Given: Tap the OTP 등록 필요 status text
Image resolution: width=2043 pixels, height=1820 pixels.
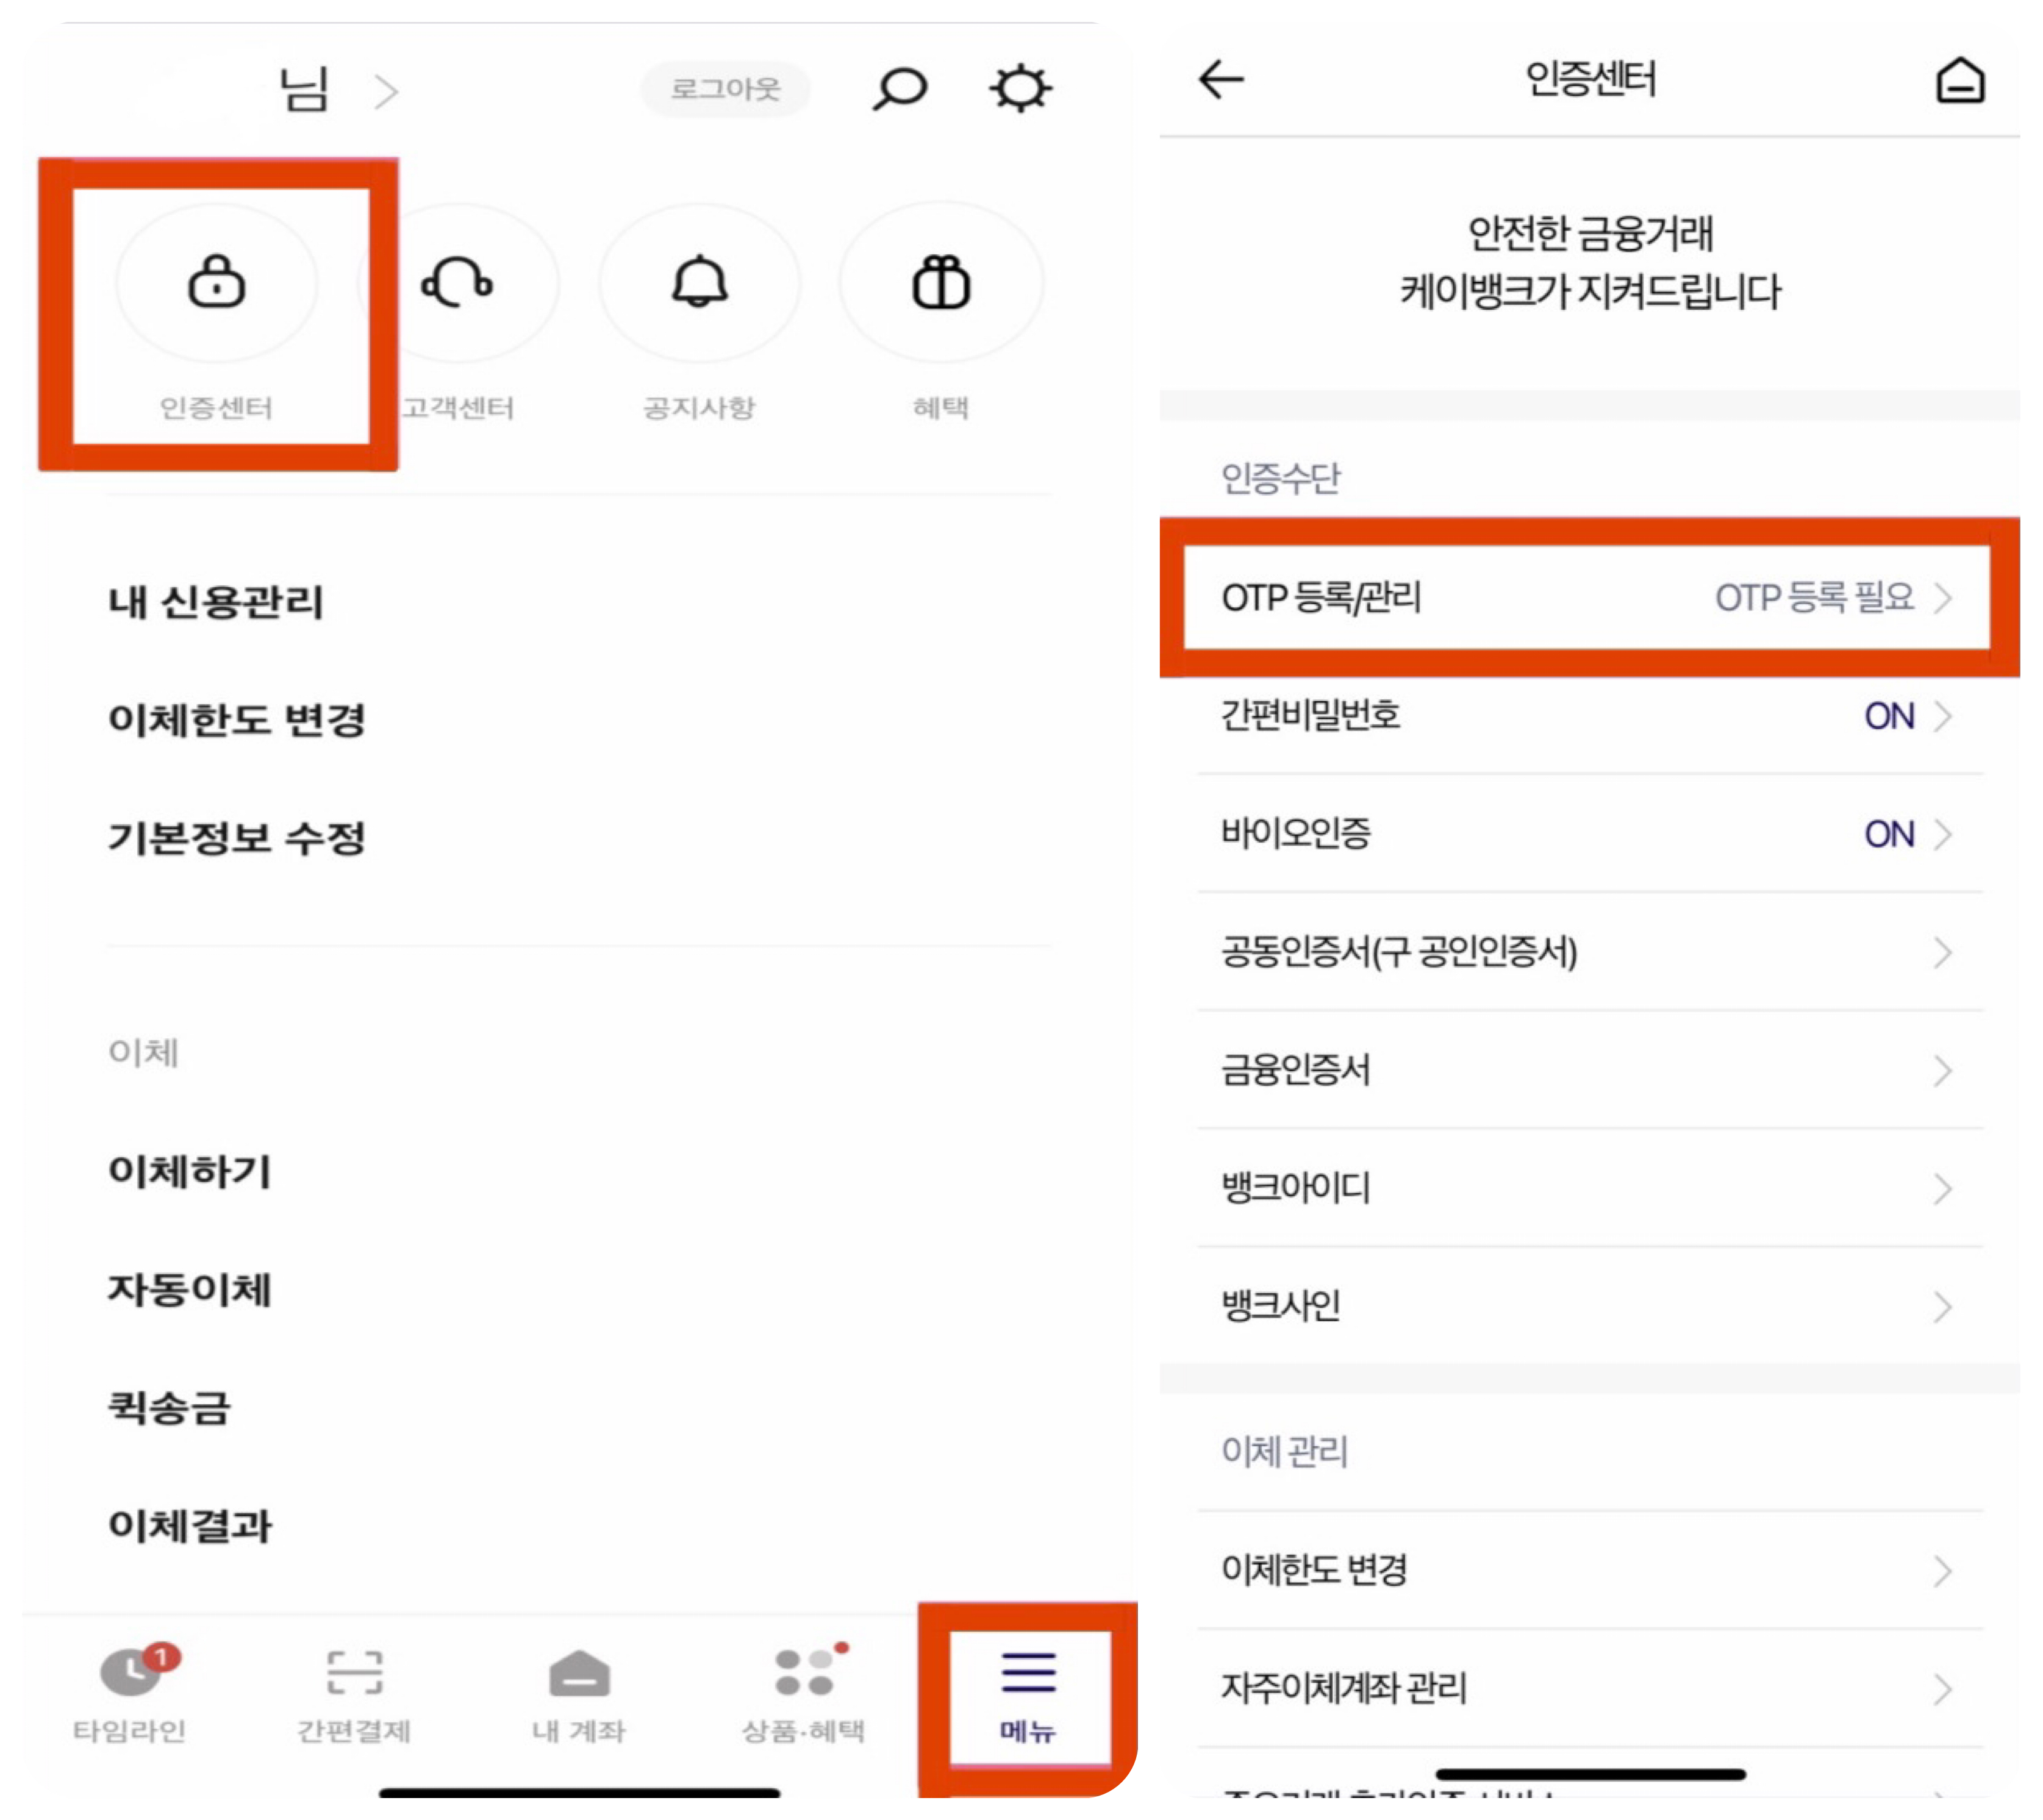Looking at the screenshot, I should point(1815,598).
